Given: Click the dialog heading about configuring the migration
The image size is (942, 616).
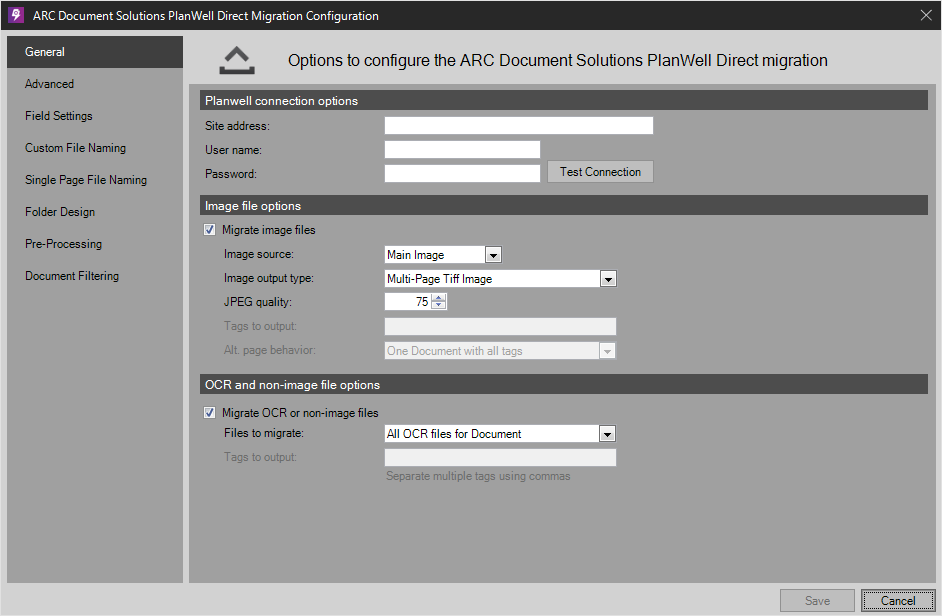Looking at the screenshot, I should click(558, 60).
